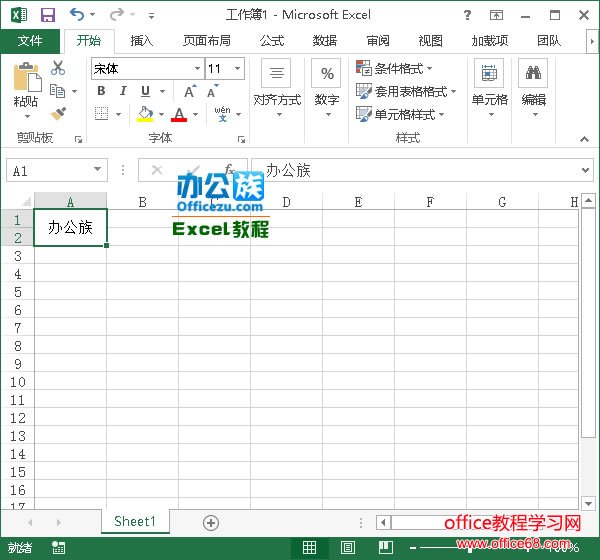Image resolution: width=600 pixels, height=560 pixels.
Task: Click vertical scrollbar down arrow
Action: tap(588, 503)
